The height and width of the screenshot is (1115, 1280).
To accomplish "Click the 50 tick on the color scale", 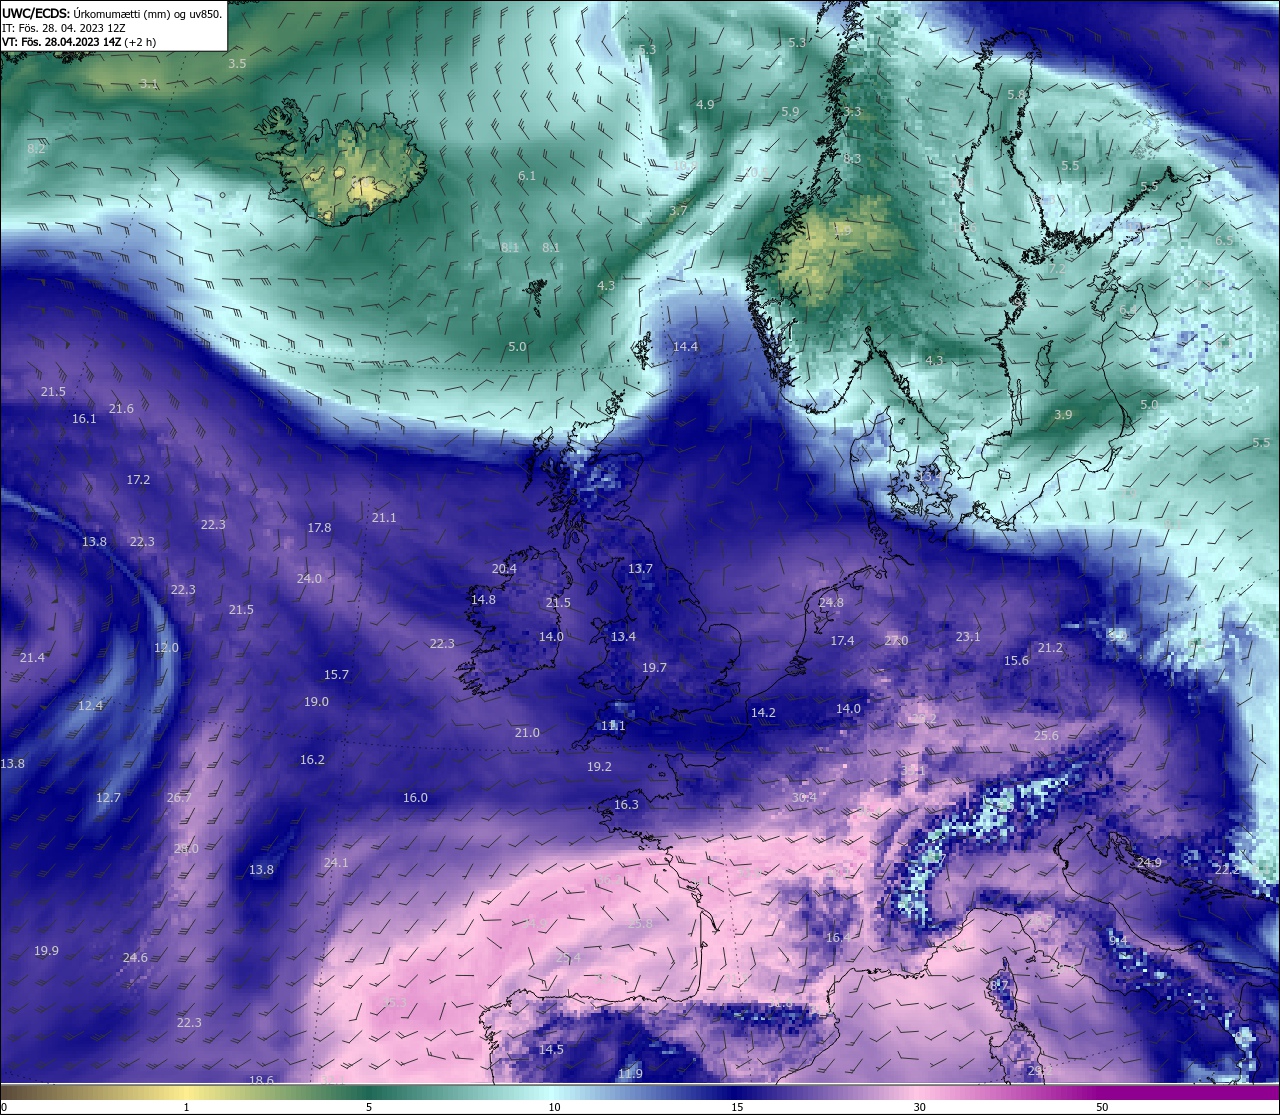I will click(x=1102, y=1107).
